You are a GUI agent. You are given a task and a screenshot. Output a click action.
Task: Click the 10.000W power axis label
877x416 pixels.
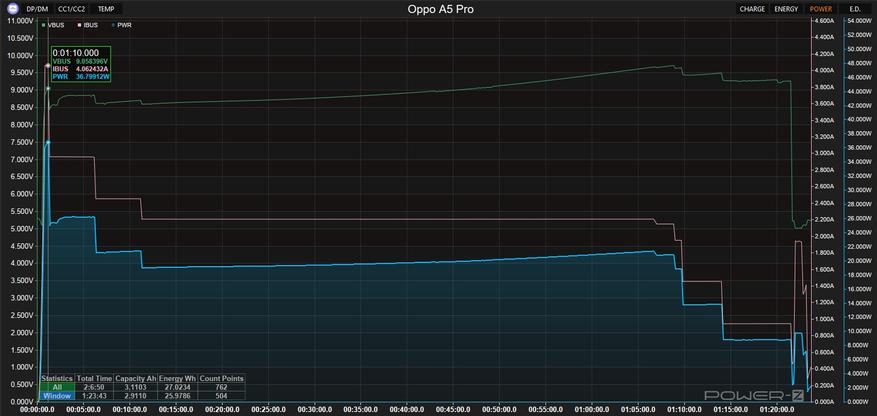tap(860, 332)
